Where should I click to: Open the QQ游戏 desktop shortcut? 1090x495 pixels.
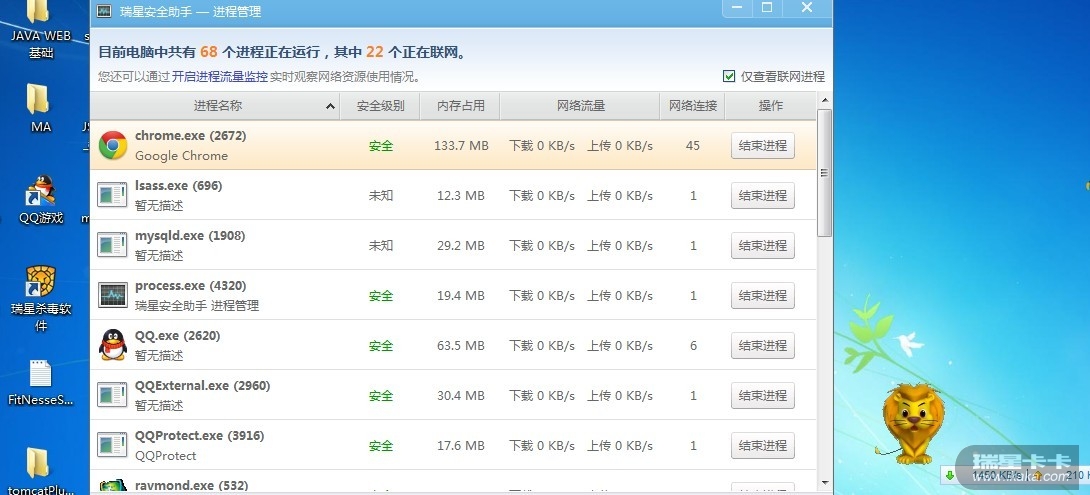[41, 190]
